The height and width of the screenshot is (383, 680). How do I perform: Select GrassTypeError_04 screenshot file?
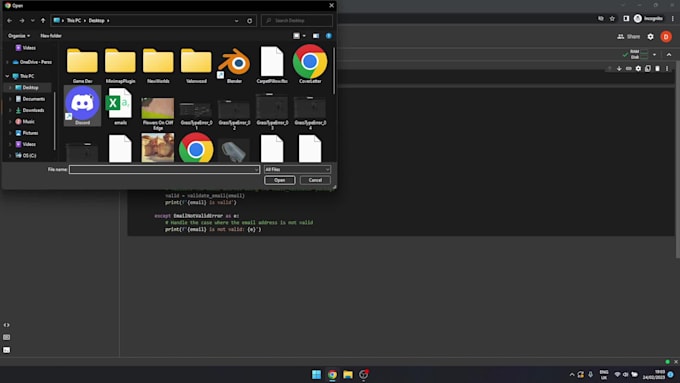coord(310,114)
